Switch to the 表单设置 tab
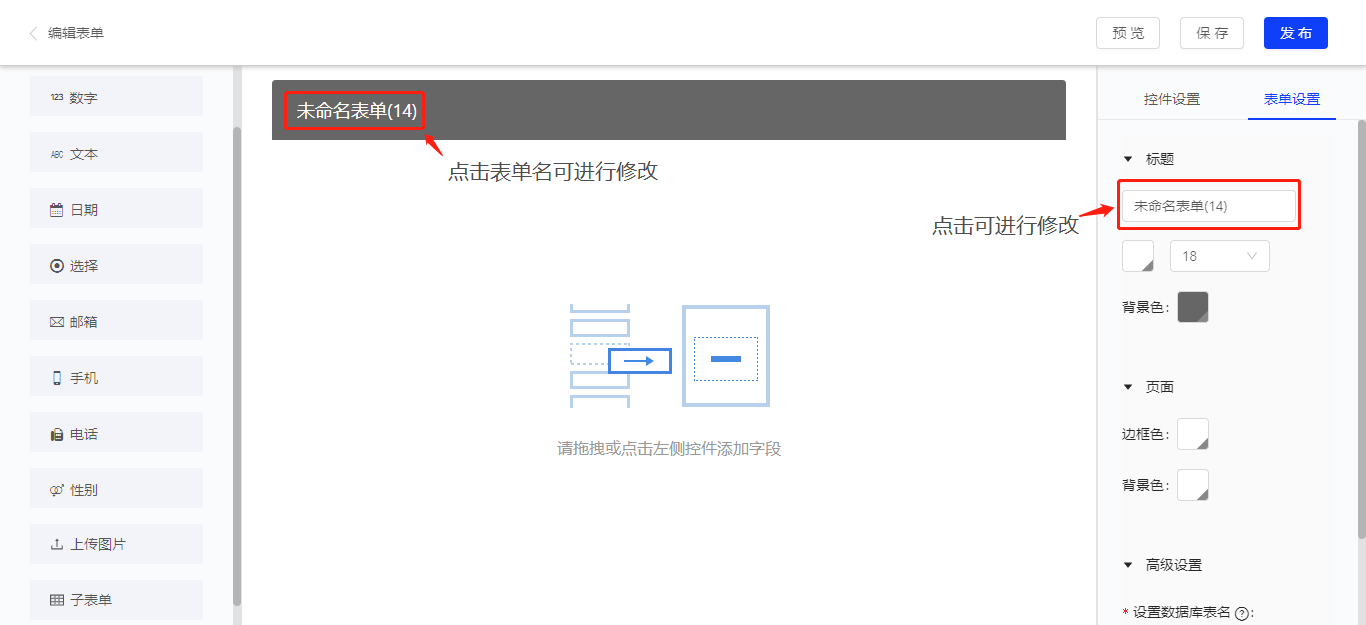The height and width of the screenshot is (625, 1366). pyautogui.click(x=1291, y=99)
